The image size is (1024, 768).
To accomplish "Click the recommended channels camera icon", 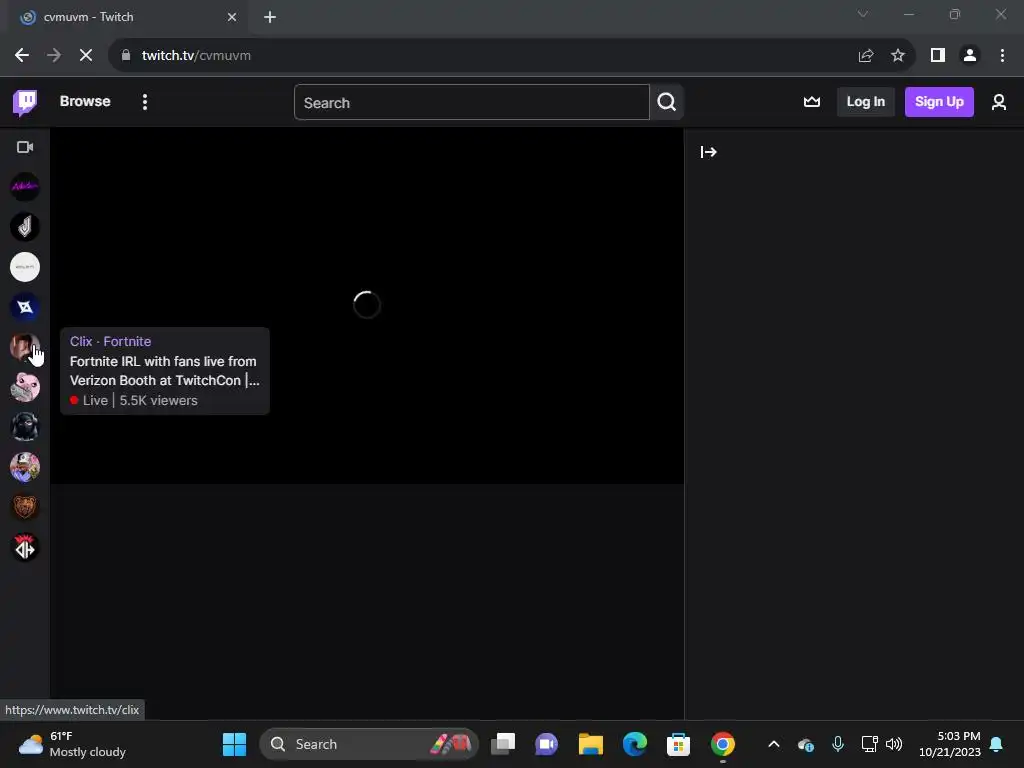I will pyautogui.click(x=25, y=147).
